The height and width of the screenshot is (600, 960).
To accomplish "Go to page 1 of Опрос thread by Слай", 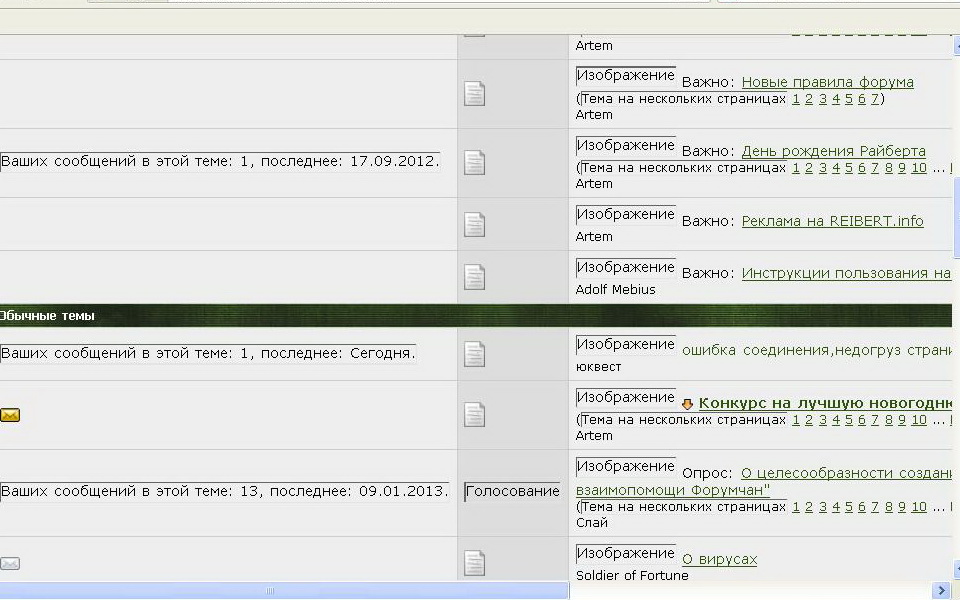I will coord(795,507).
